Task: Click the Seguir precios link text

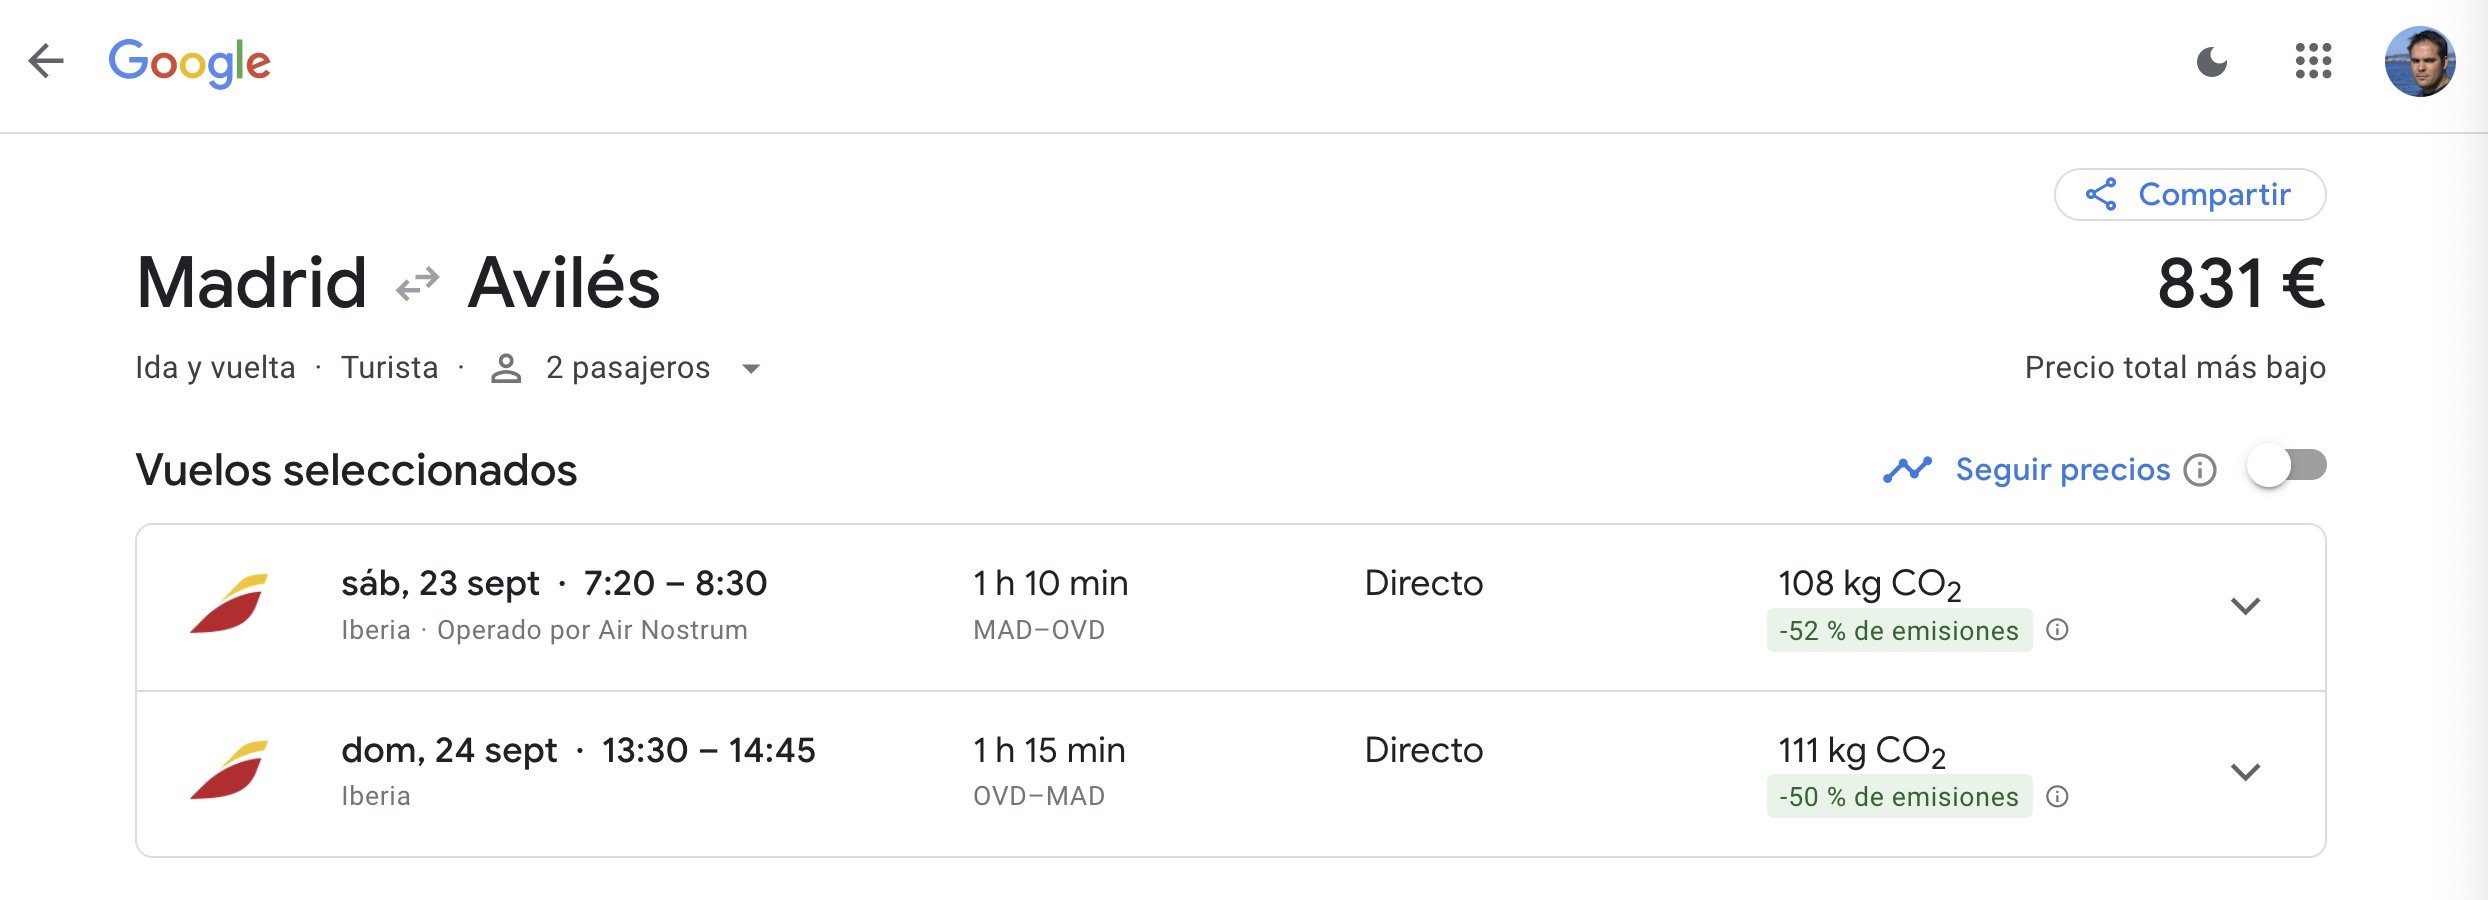Action: click(x=2062, y=469)
